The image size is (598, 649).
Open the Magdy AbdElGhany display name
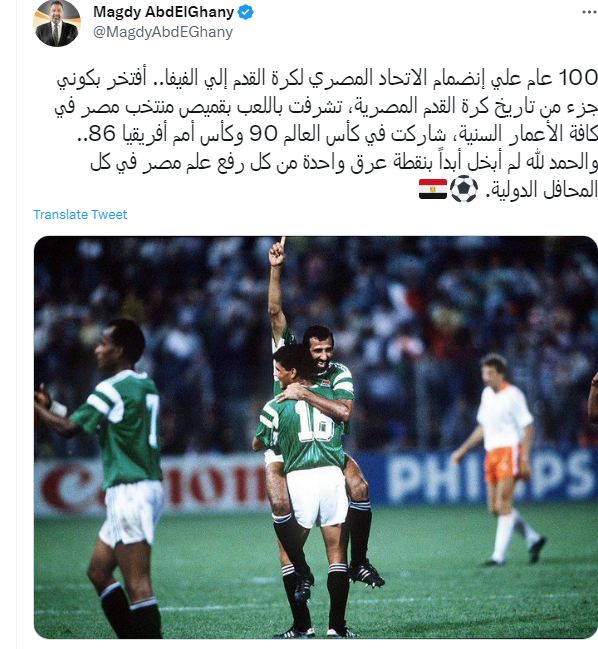click(163, 12)
